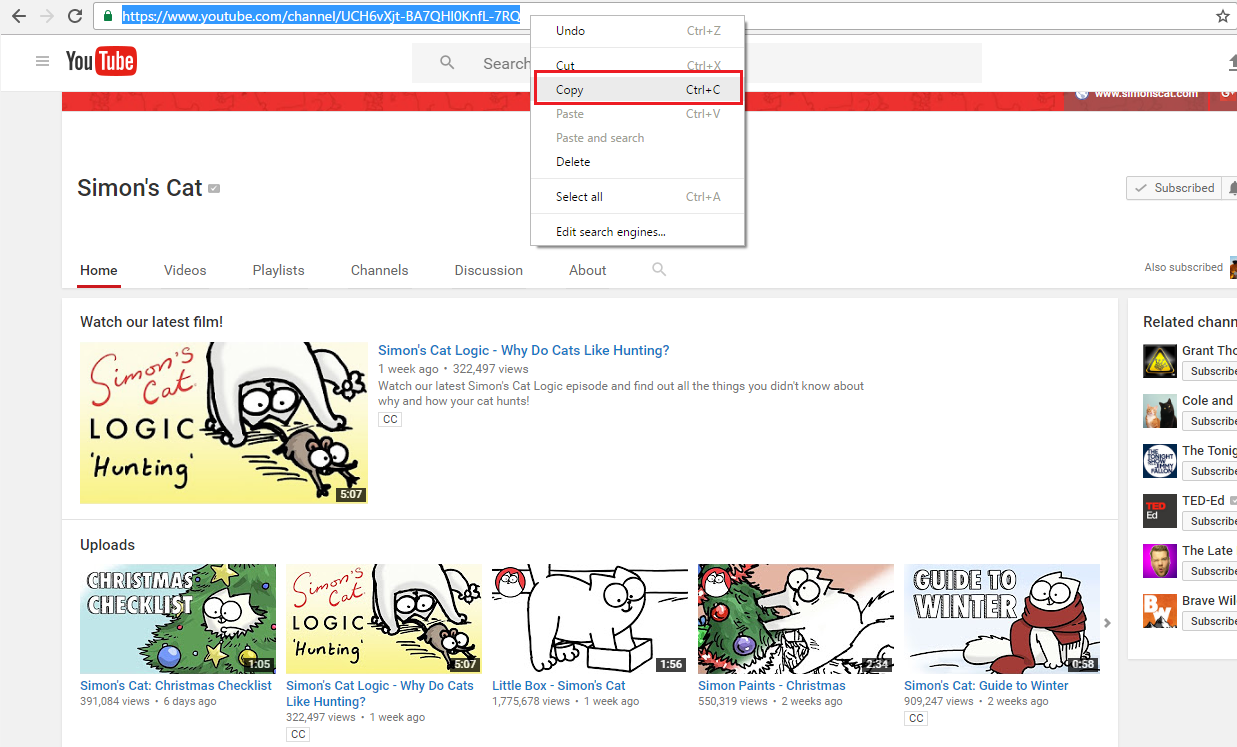This screenshot has height=747, width=1237.
Task: Open Edit search engines from context menu
Action: click(638, 232)
